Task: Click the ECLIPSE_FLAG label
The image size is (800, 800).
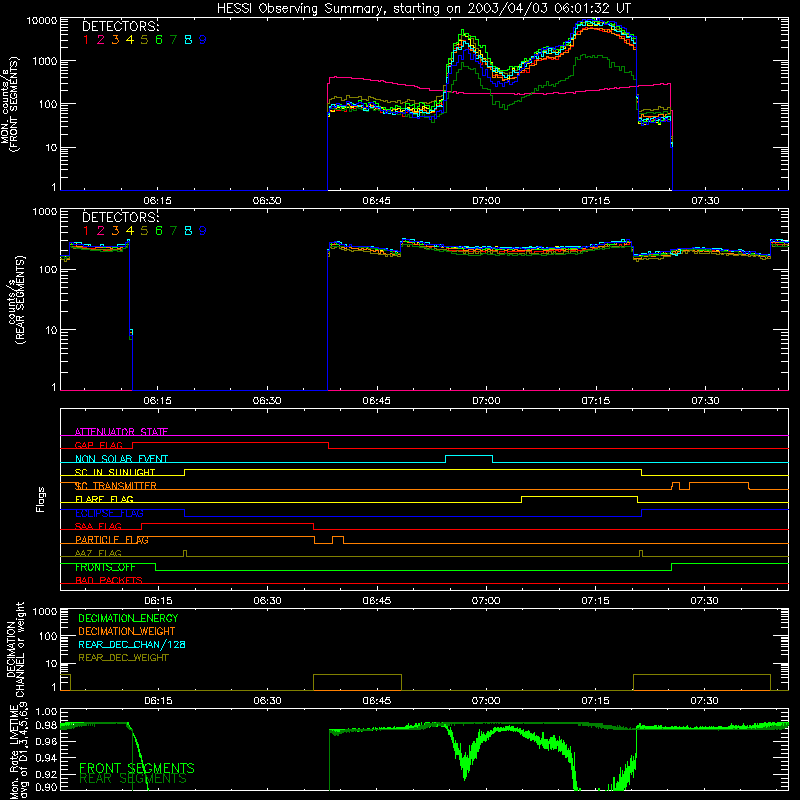Action: coord(109,513)
